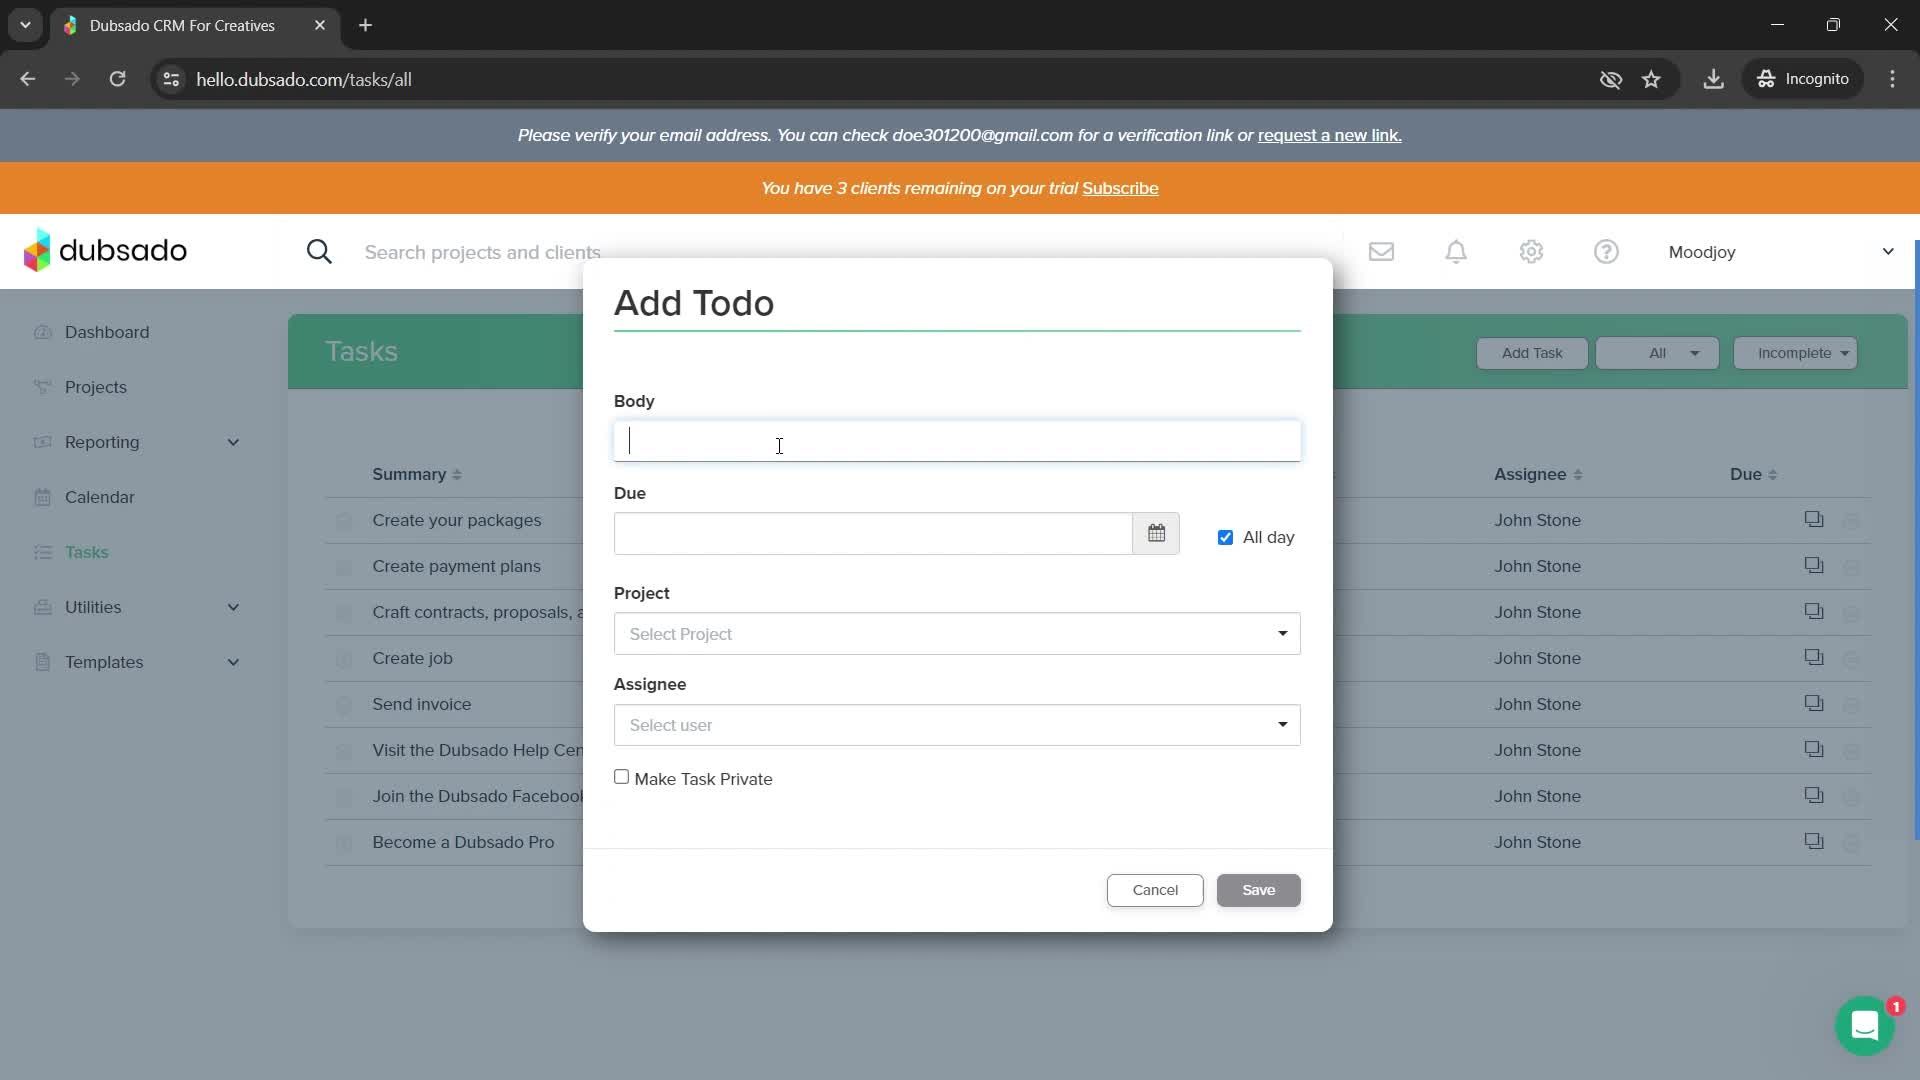1920x1080 pixels.
Task: Sort by Assignee column
Action: tap(1538, 474)
